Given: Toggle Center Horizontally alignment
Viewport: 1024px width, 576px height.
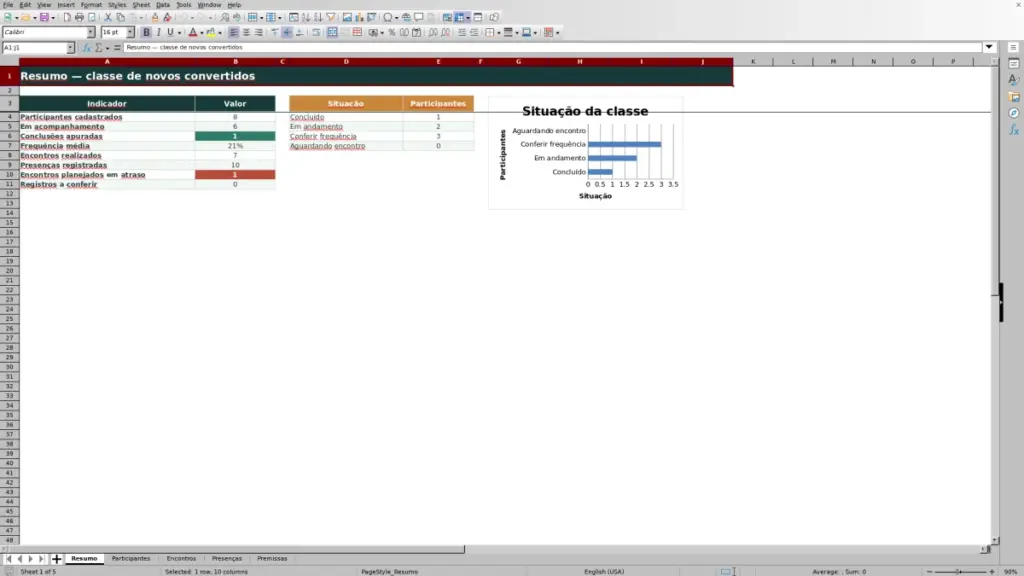Looking at the screenshot, I should [246, 33].
